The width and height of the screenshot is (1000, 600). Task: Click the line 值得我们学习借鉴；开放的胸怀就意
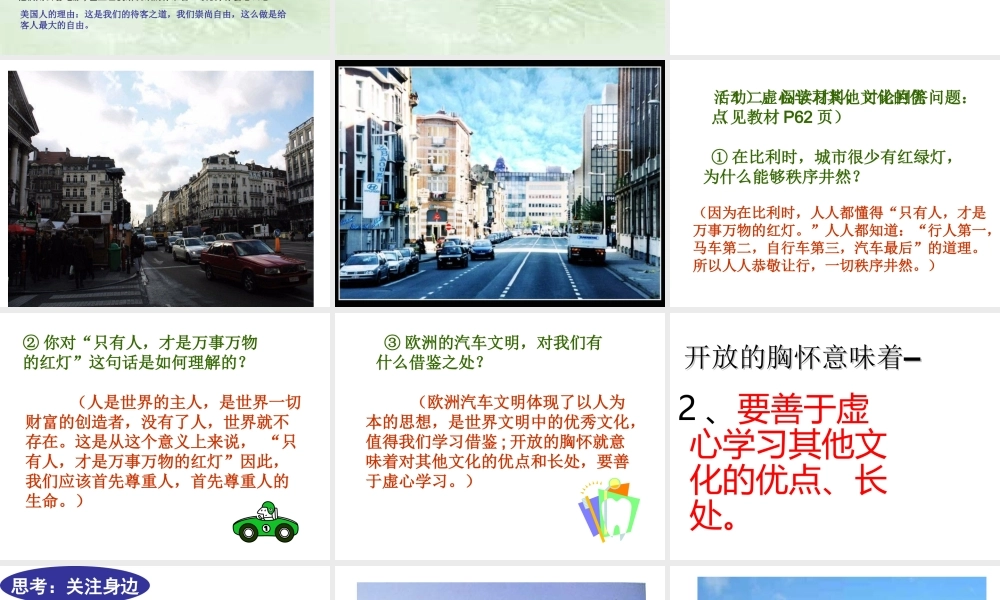click(x=495, y=442)
